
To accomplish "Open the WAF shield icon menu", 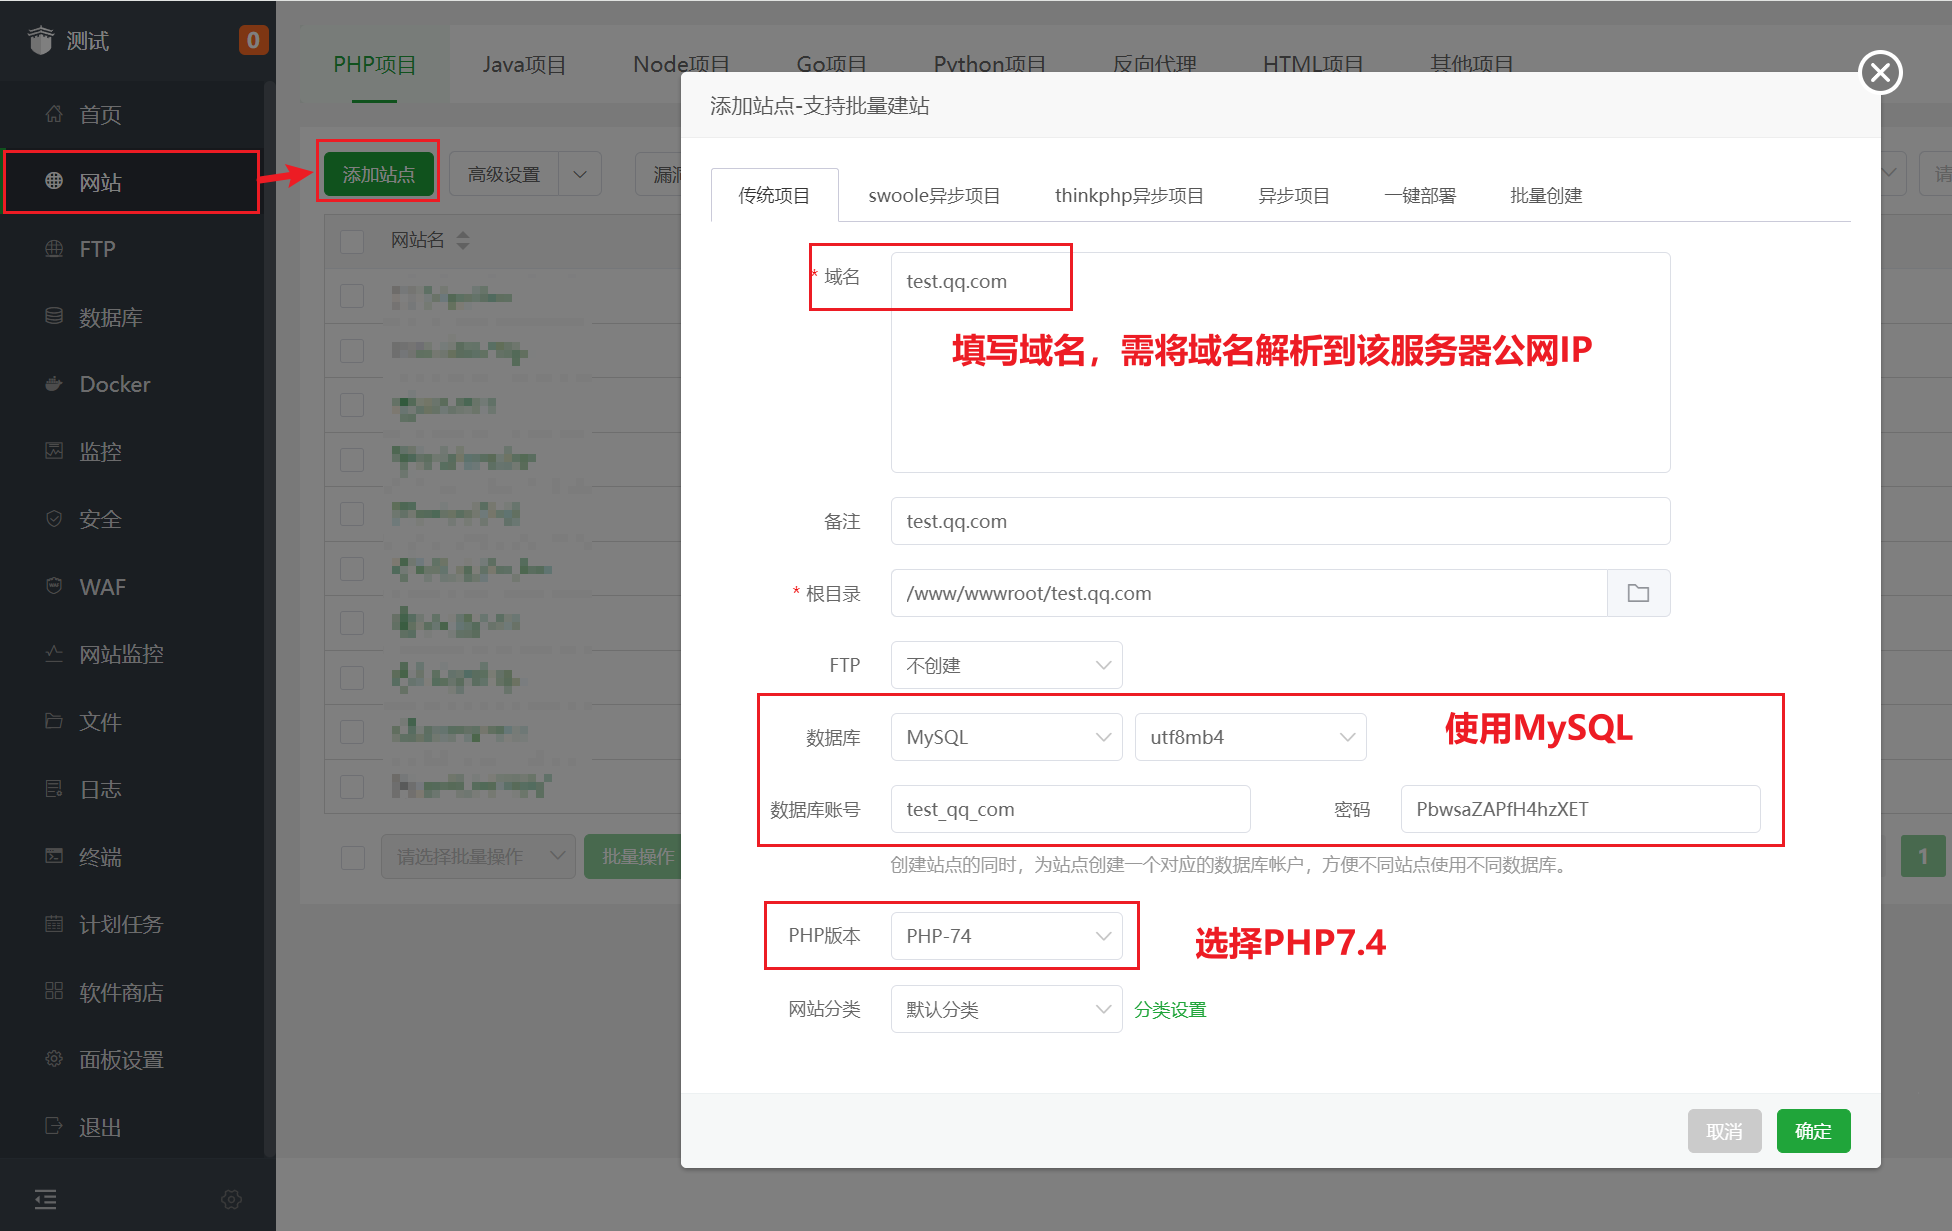I will click(54, 586).
